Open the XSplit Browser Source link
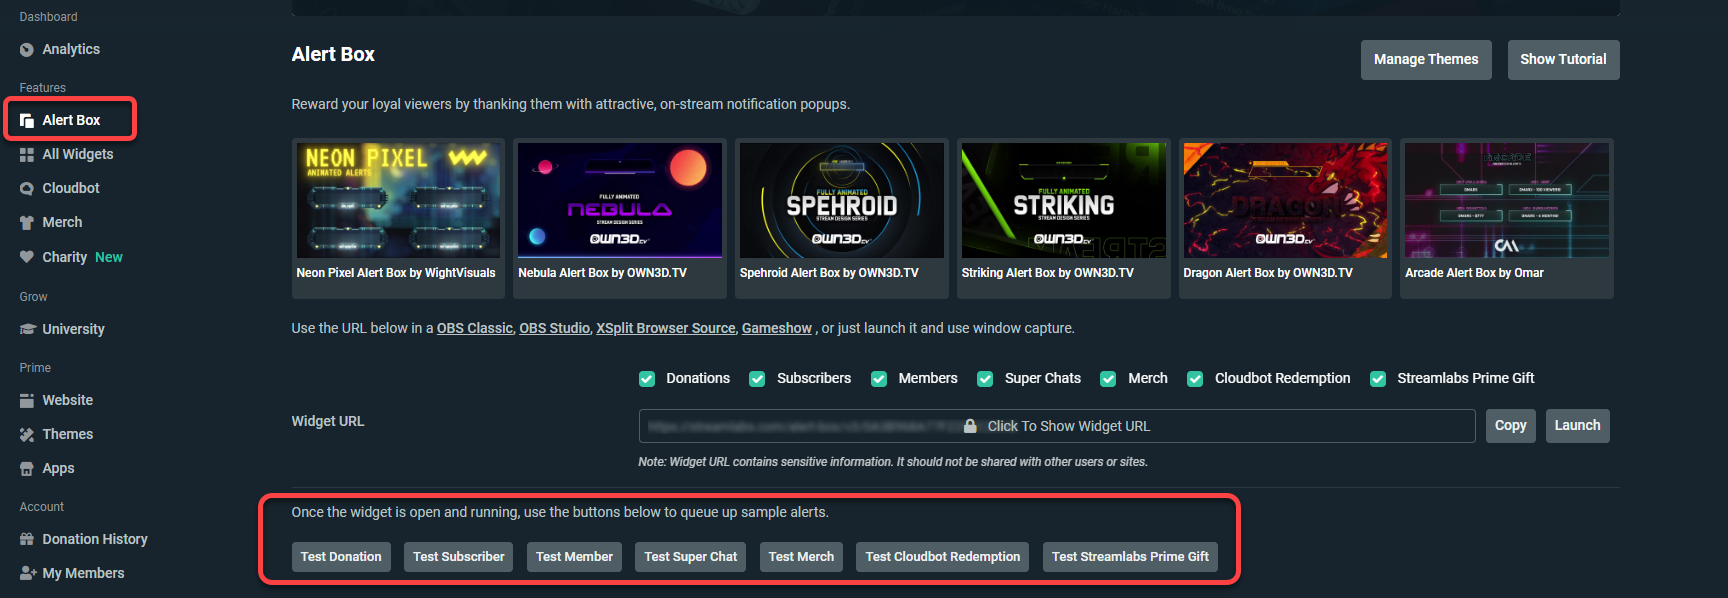Viewport: 1728px width, 598px height. click(666, 328)
